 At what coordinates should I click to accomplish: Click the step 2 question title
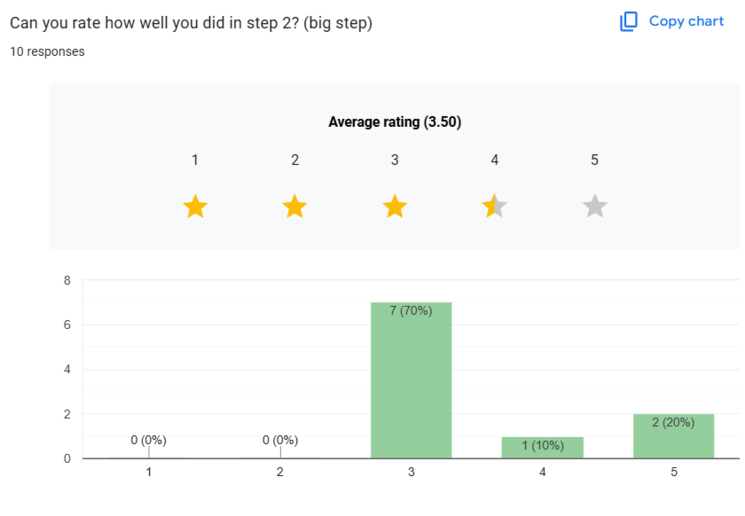191,22
